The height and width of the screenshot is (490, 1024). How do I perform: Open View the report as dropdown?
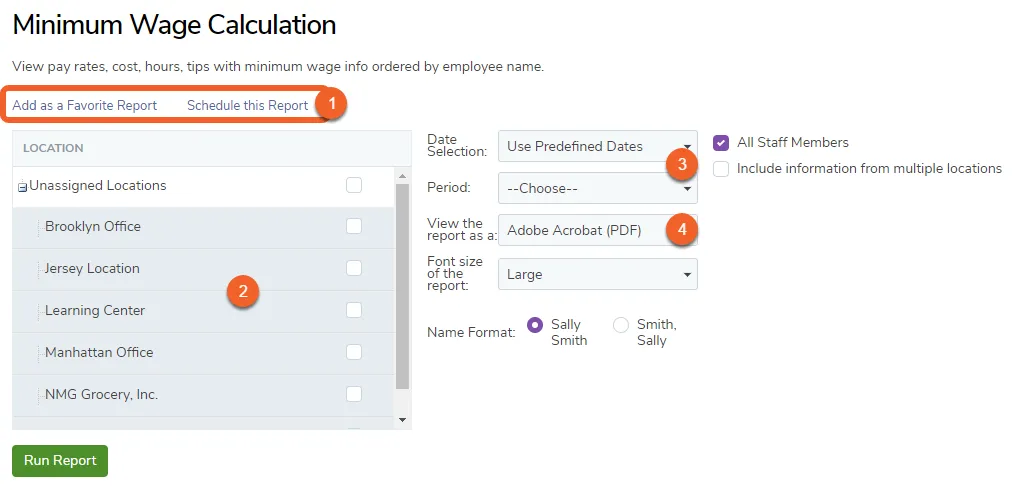click(x=598, y=230)
